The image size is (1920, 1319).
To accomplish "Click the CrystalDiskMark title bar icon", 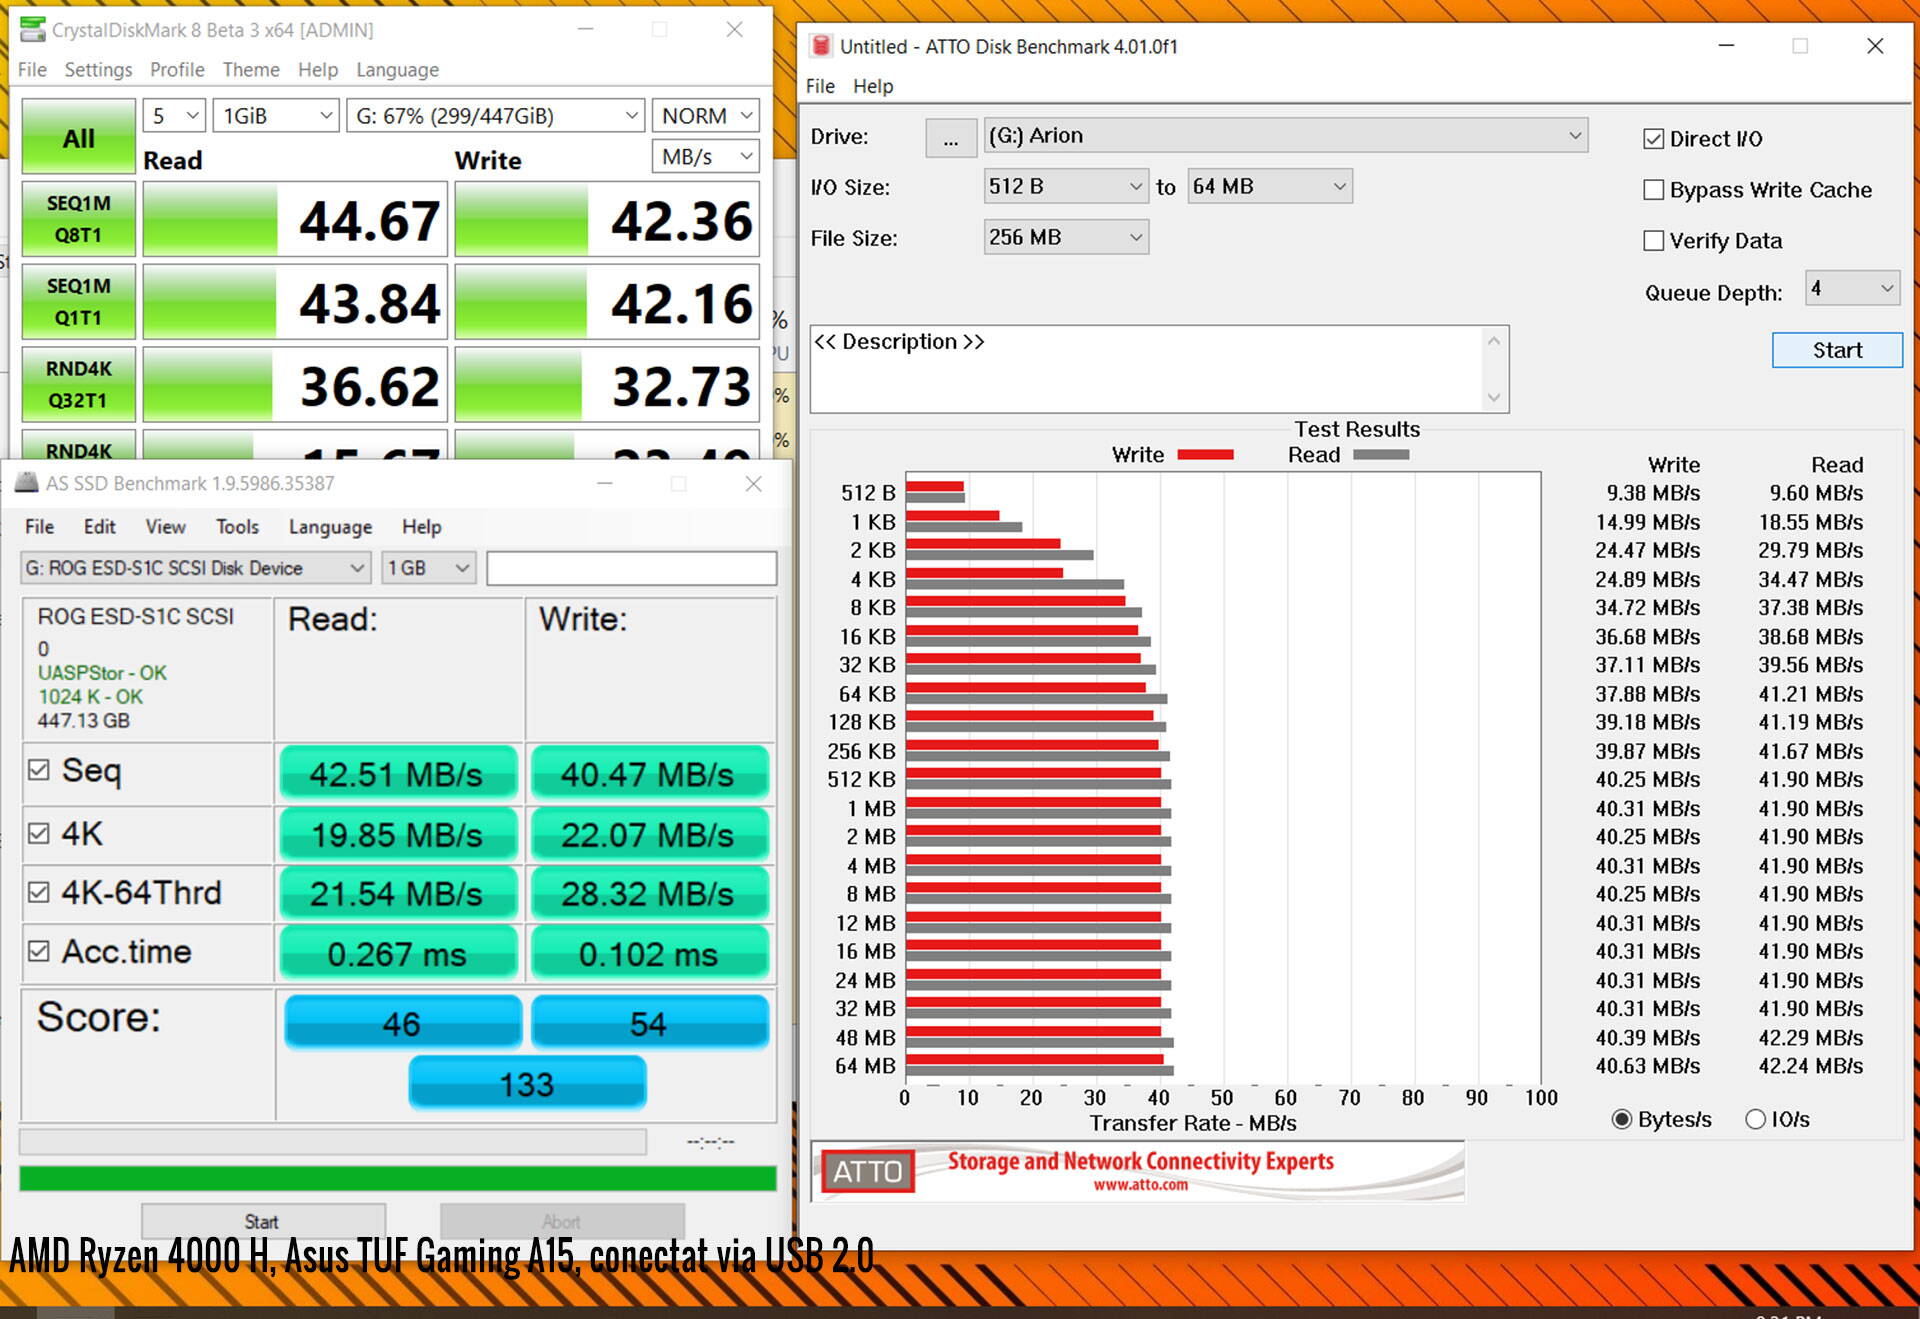I will (x=32, y=29).
